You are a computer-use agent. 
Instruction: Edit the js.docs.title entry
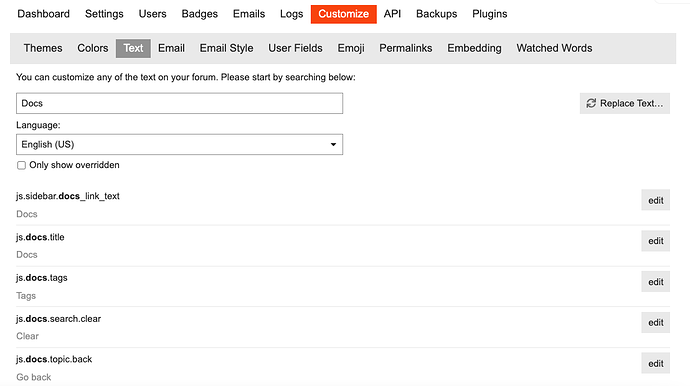coord(656,241)
